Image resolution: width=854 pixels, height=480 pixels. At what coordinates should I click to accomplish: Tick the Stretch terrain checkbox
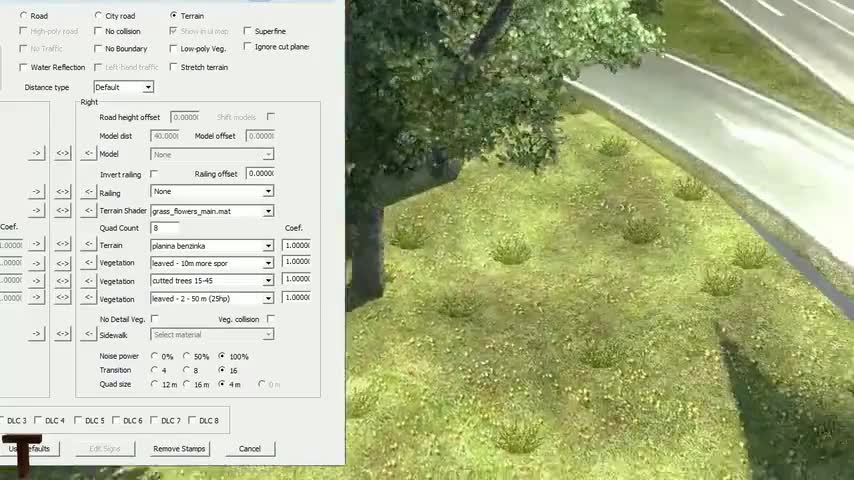pyautogui.click(x=173, y=67)
